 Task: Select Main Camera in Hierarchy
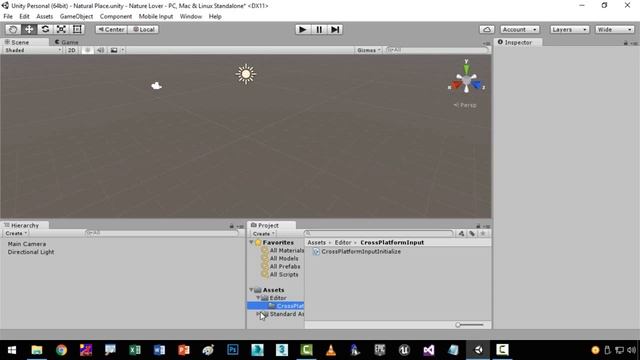(x=27, y=244)
